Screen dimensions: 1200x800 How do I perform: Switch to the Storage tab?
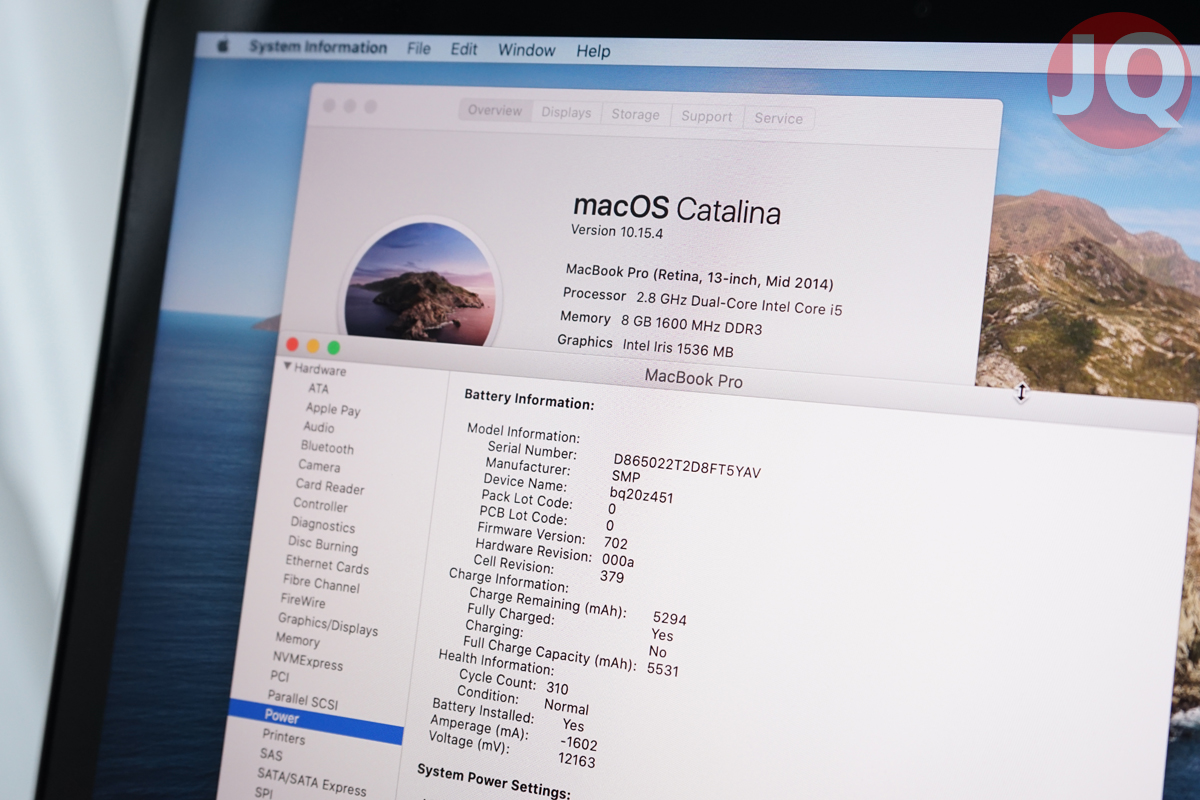coord(635,115)
